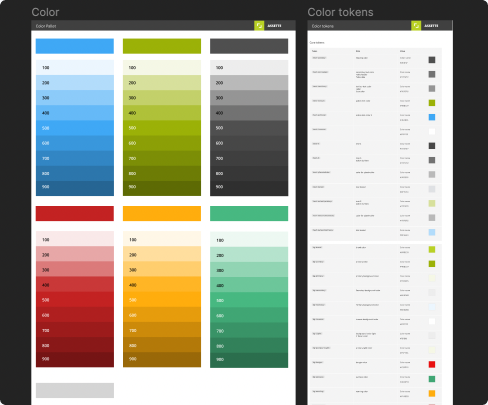
Task: Select the "Color tokens" frame title
Action: [x=340, y=12]
